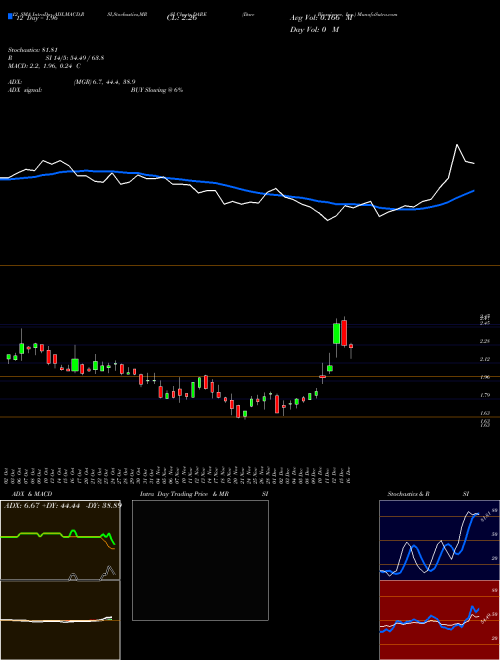Open the ADX indicator panel with green line
This screenshot has width=500, height=660.
[60, 540]
